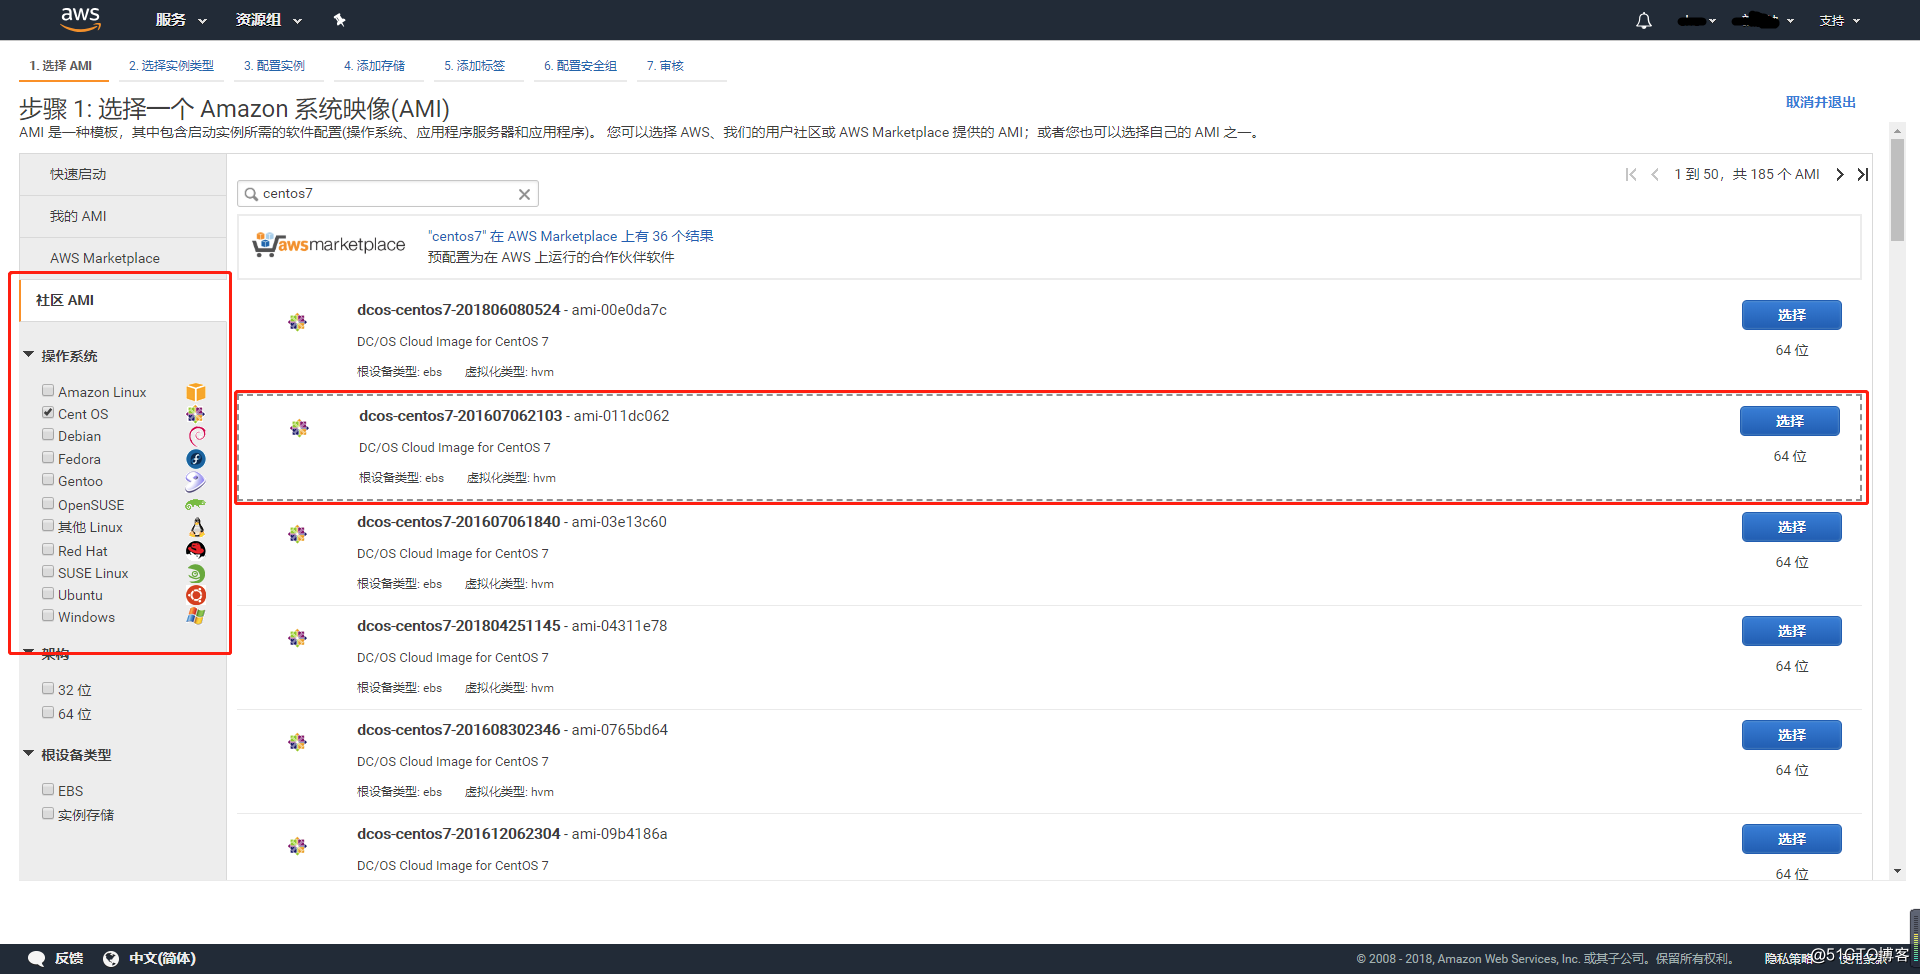Click the scrollbar down arrow

(1897, 872)
